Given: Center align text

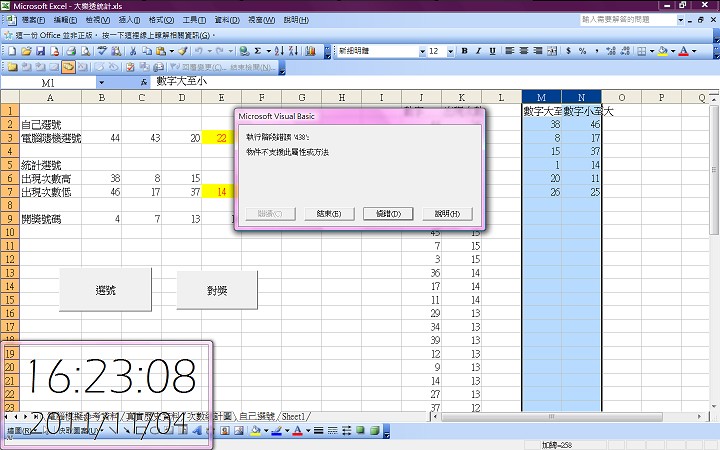Looking at the screenshot, I should (524, 51).
